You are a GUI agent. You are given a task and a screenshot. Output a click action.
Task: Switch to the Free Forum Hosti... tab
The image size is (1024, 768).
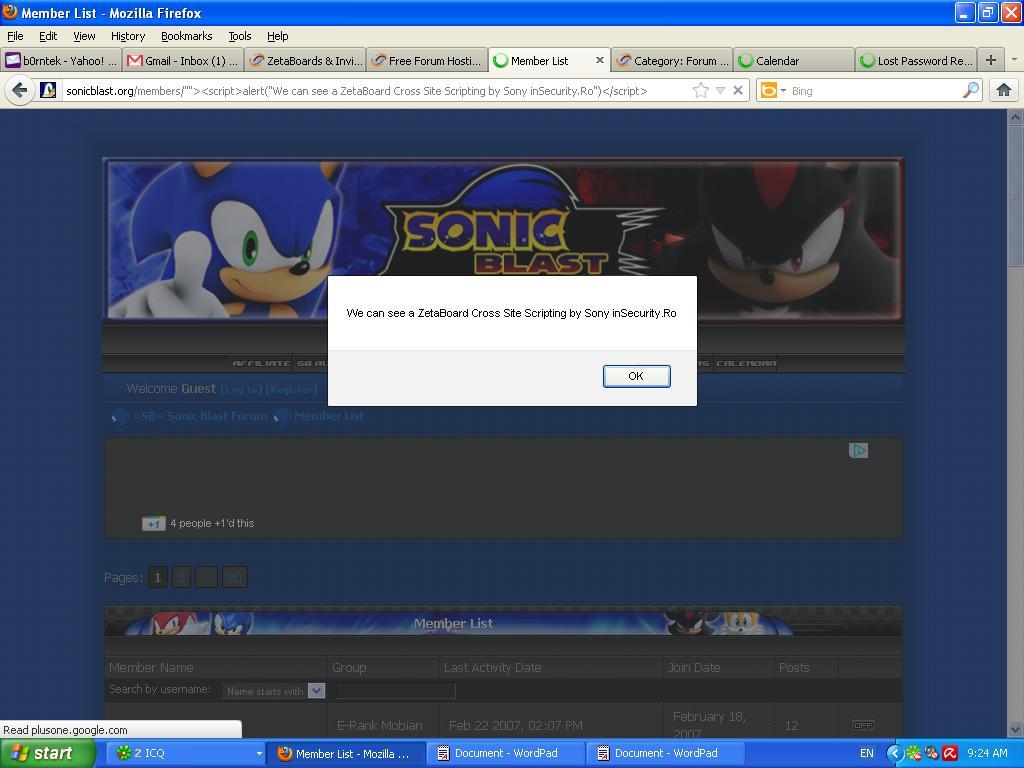pyautogui.click(x=427, y=61)
